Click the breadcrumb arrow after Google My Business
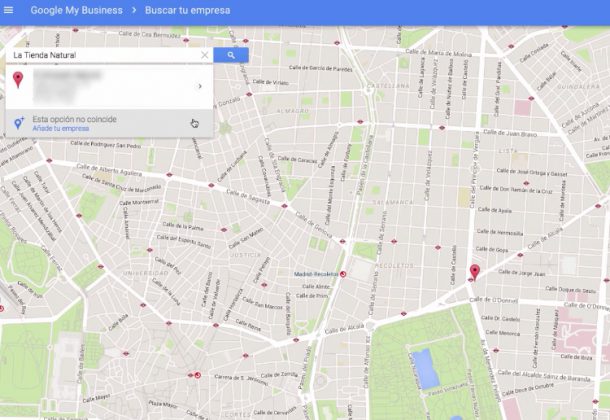 [134, 11]
